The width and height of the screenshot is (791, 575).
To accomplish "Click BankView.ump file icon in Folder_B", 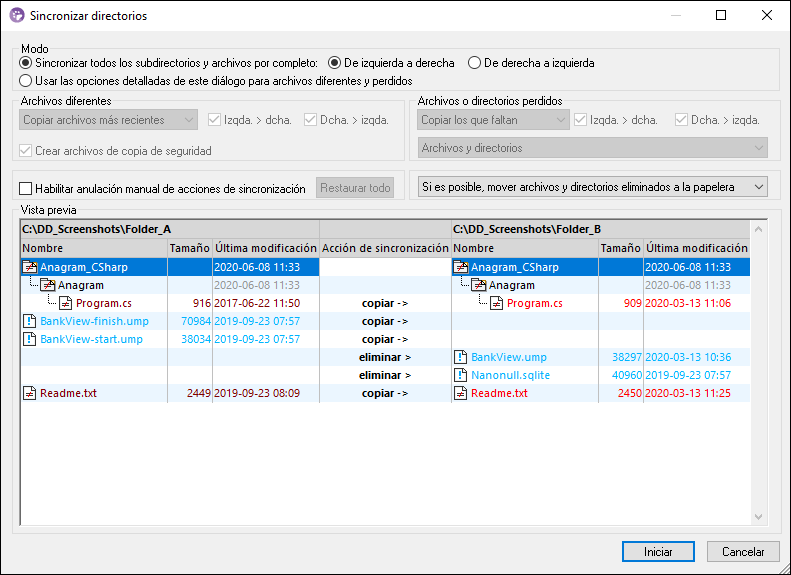I will (x=461, y=357).
